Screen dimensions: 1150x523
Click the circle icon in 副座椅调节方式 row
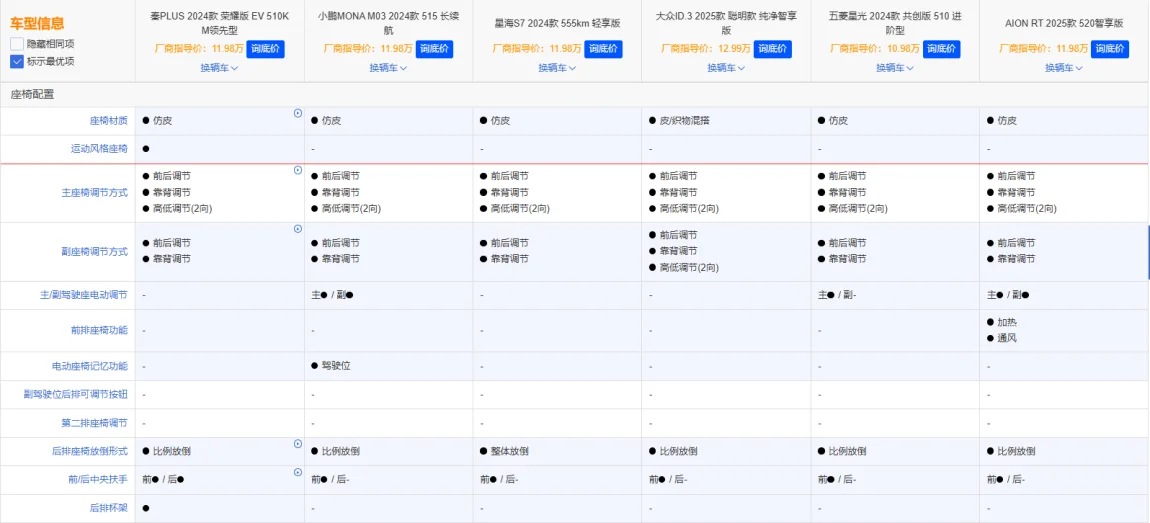[298, 229]
